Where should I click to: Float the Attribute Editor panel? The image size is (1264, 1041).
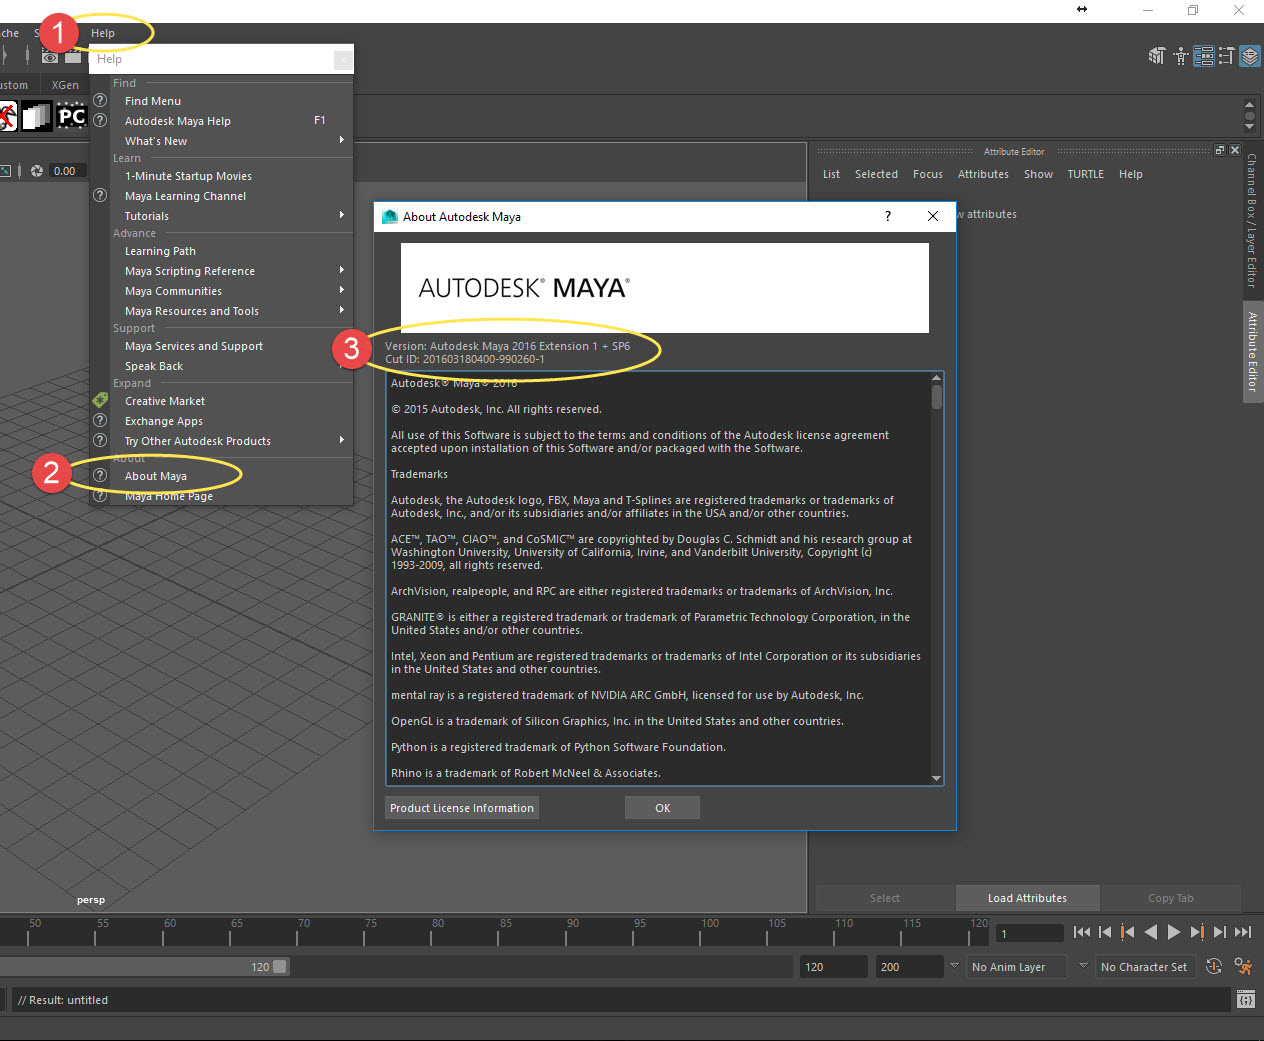[x=1220, y=150]
